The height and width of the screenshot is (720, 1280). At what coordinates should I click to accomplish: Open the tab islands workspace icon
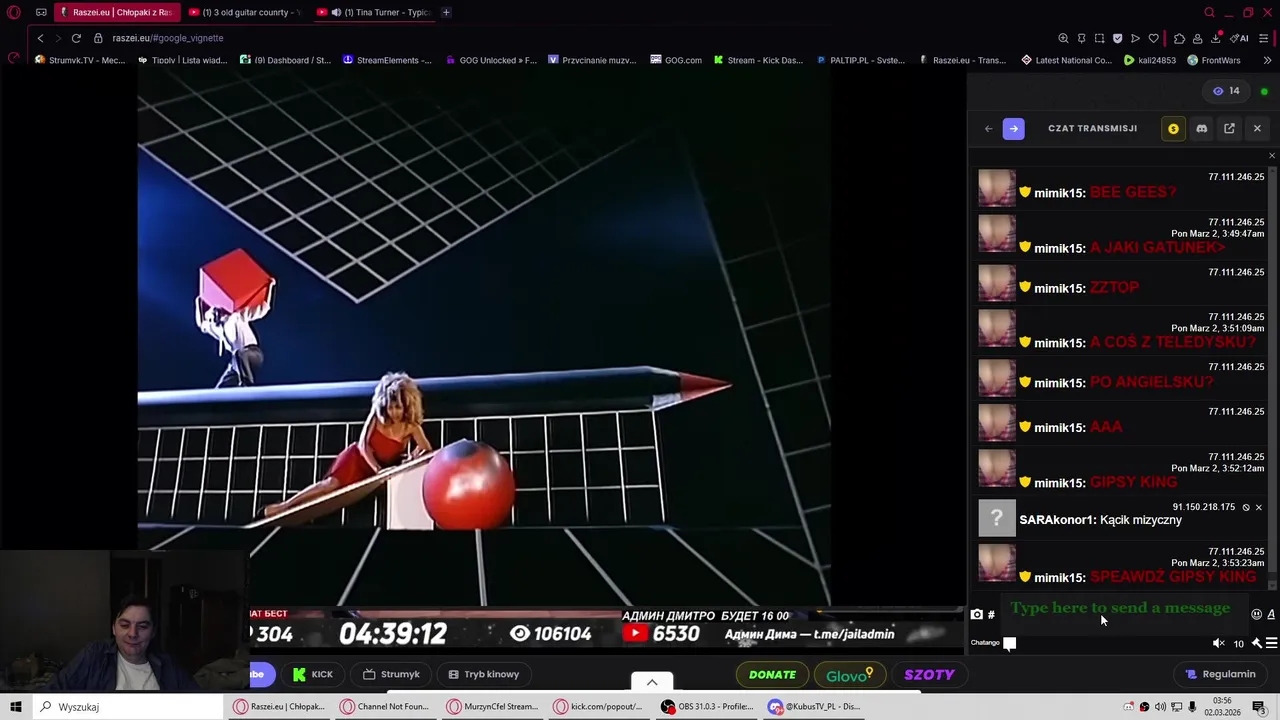point(41,12)
